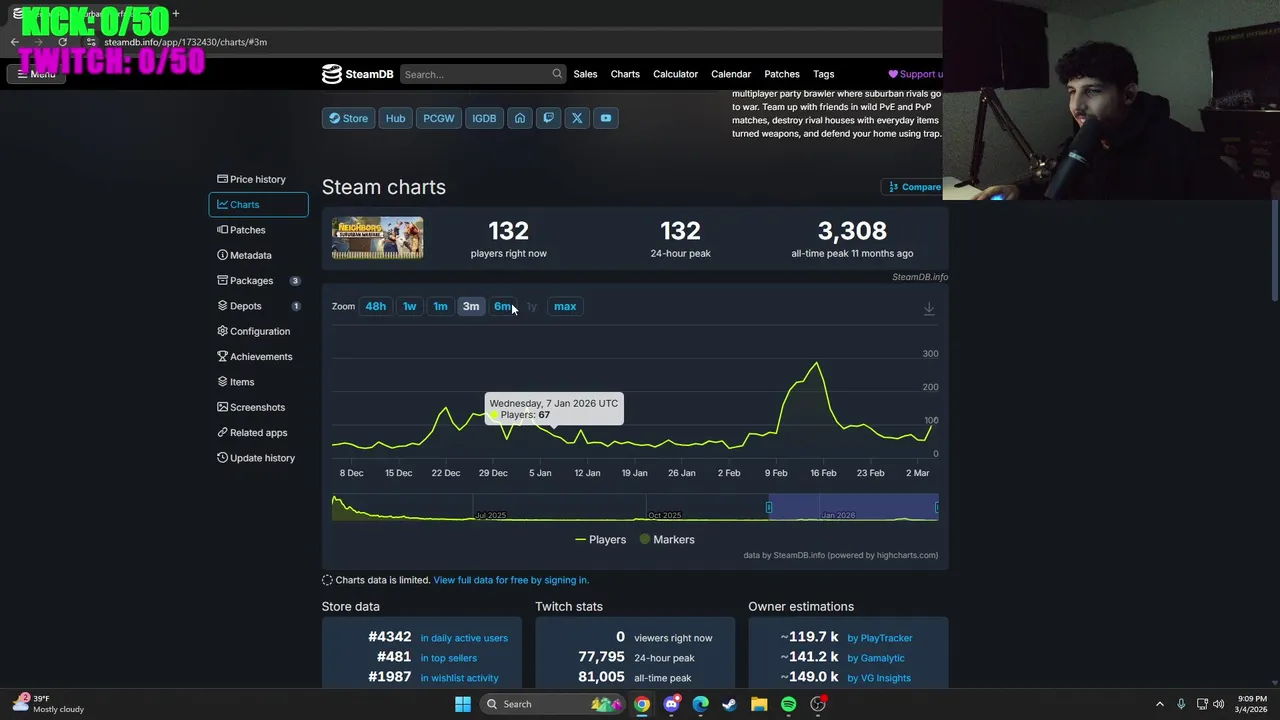Viewport: 1280px width, 720px height.
Task: Select Depots in the sidebar
Action: coord(258,306)
